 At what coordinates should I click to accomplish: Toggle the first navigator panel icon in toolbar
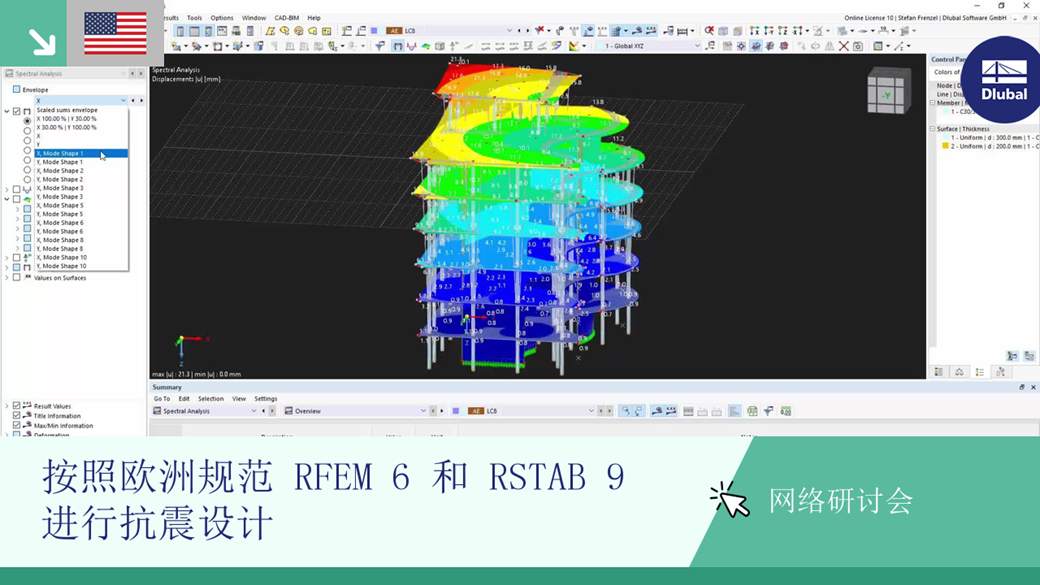[180, 31]
